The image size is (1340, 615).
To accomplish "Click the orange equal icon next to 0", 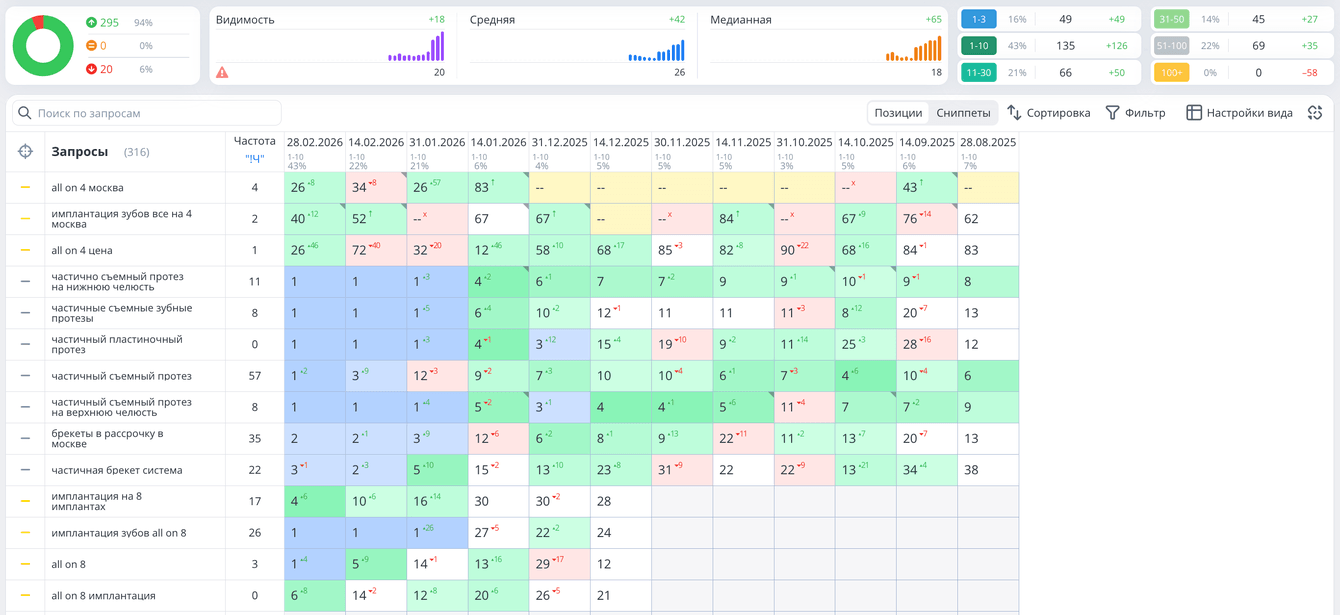I will pos(91,46).
